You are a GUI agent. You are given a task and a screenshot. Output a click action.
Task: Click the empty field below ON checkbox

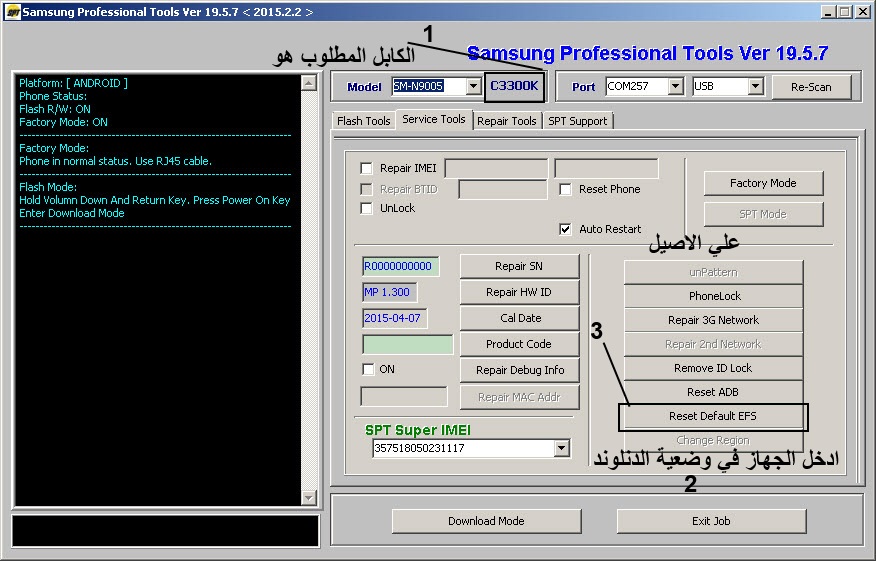coord(404,397)
